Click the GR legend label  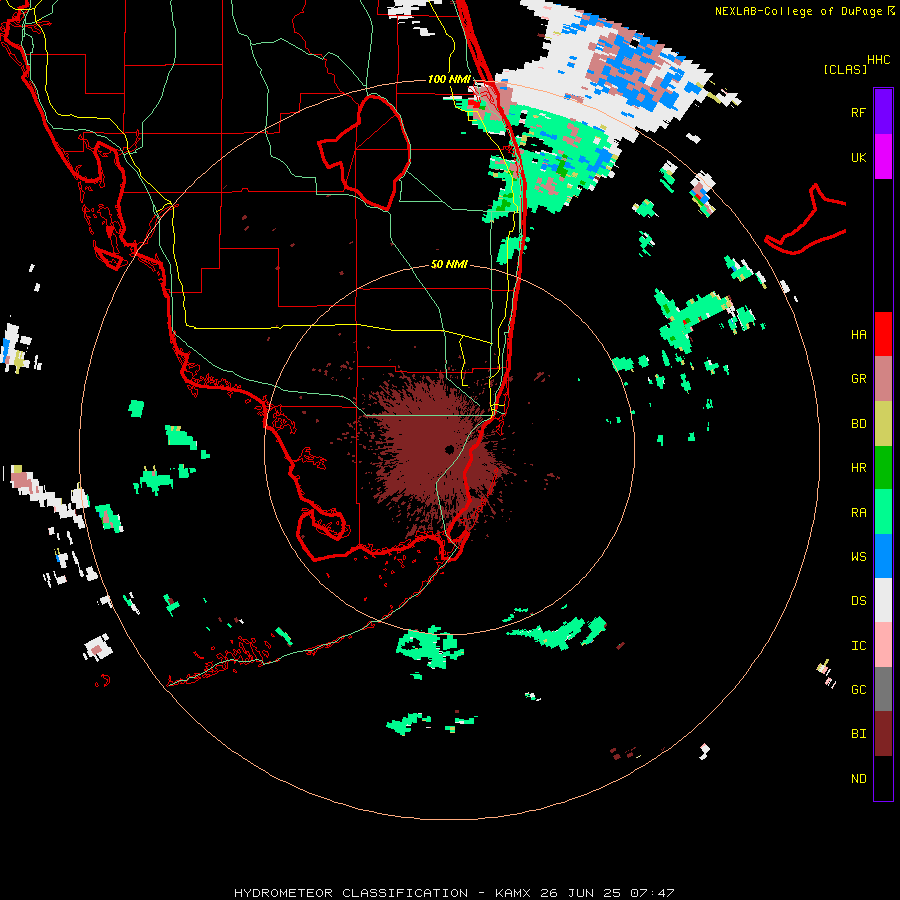coord(858,379)
